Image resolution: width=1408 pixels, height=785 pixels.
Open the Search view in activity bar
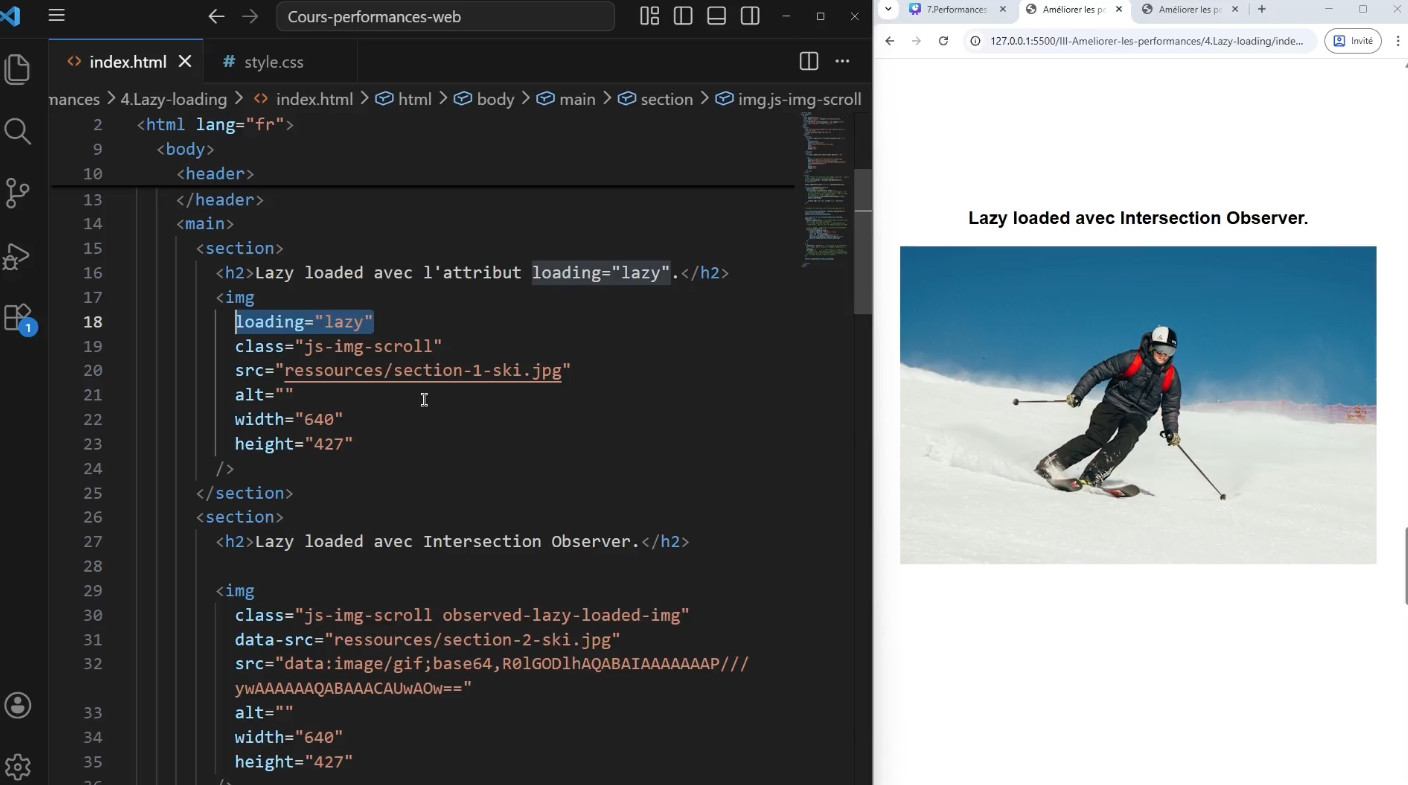tap(18, 131)
